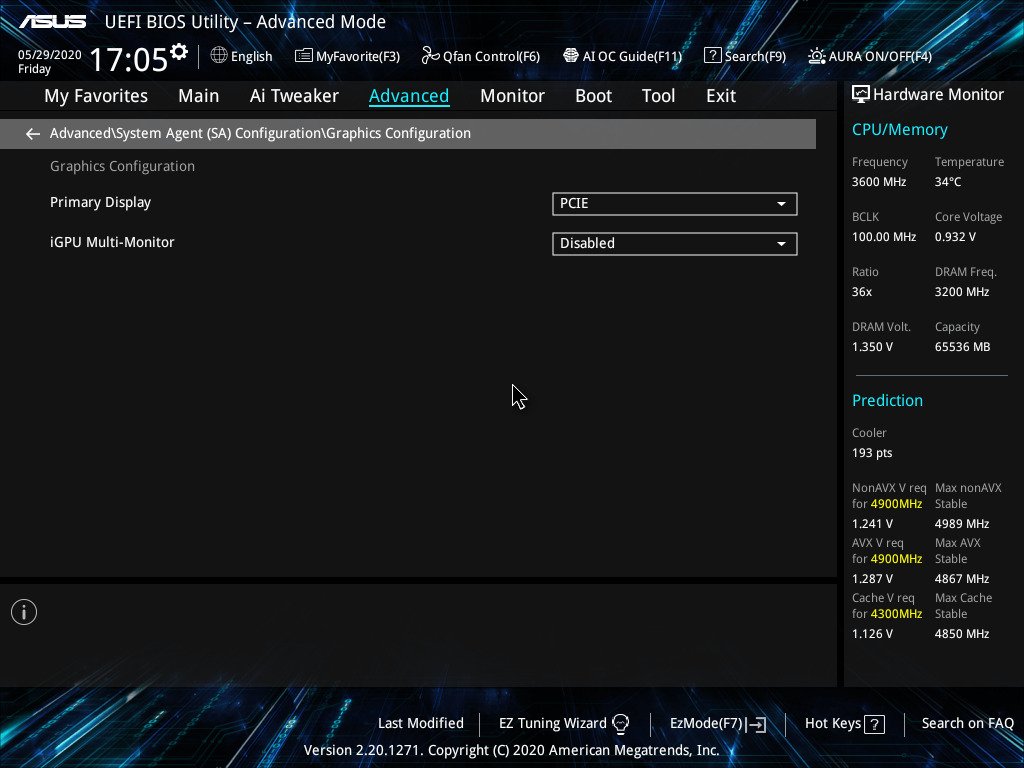Click the 3600 MHz frequency value
Screen dimensions: 1024x768
click(879, 182)
